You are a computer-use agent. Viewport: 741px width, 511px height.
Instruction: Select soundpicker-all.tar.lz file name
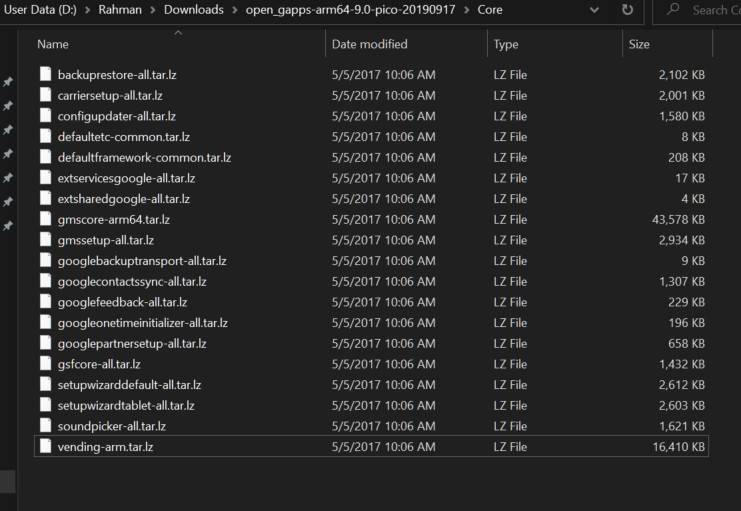point(112,426)
